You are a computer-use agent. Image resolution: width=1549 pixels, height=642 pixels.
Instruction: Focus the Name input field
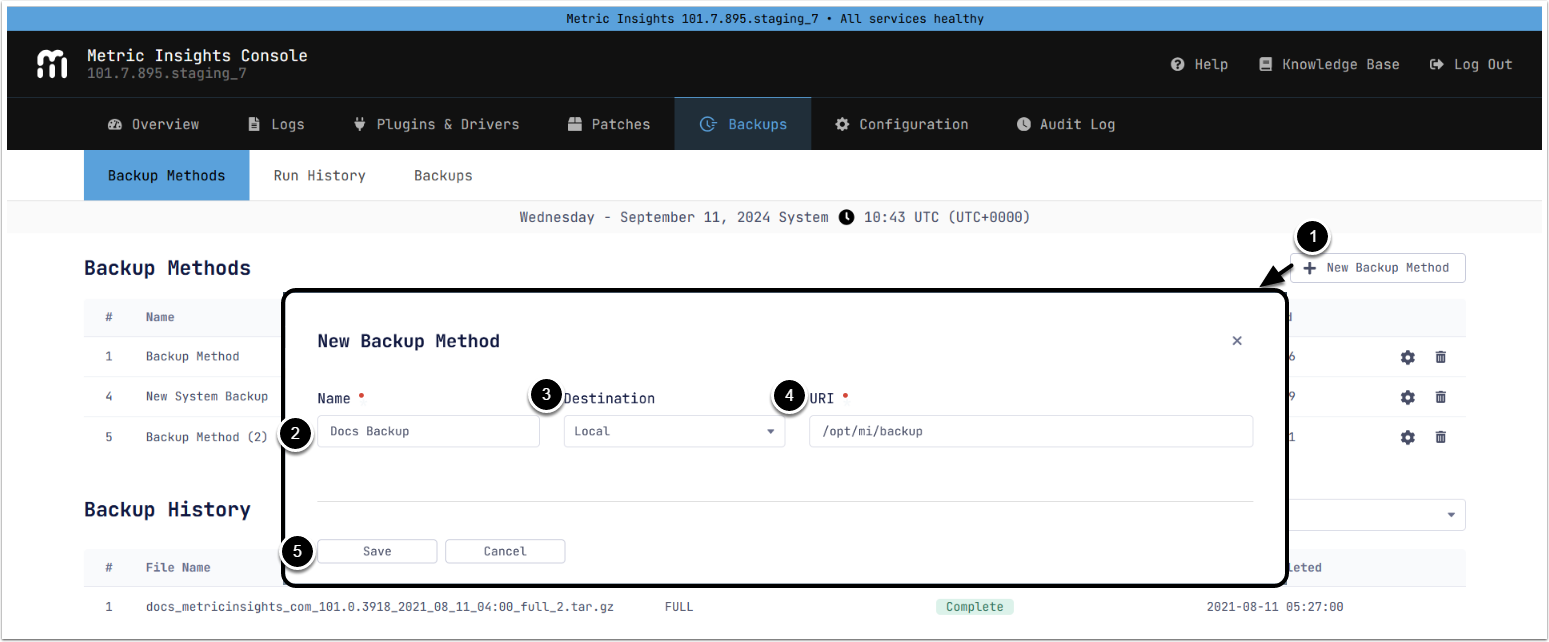[x=428, y=431]
